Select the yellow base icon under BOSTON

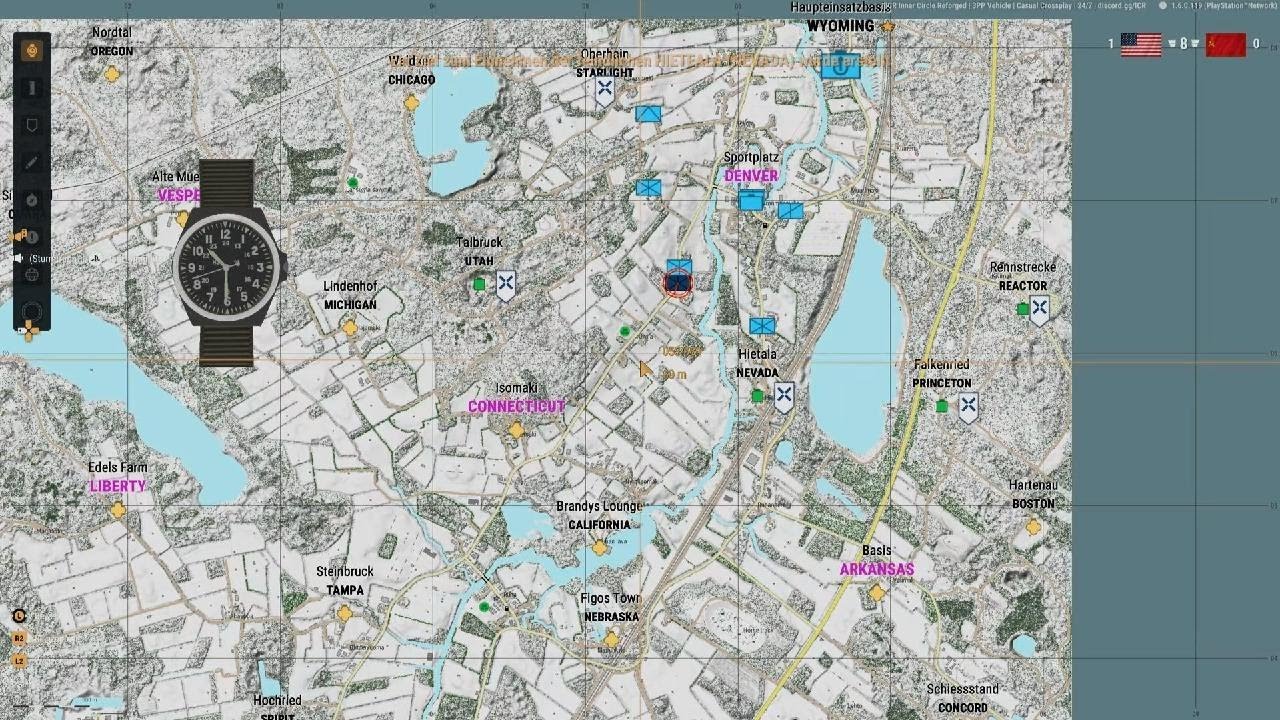pyautogui.click(x=1033, y=527)
